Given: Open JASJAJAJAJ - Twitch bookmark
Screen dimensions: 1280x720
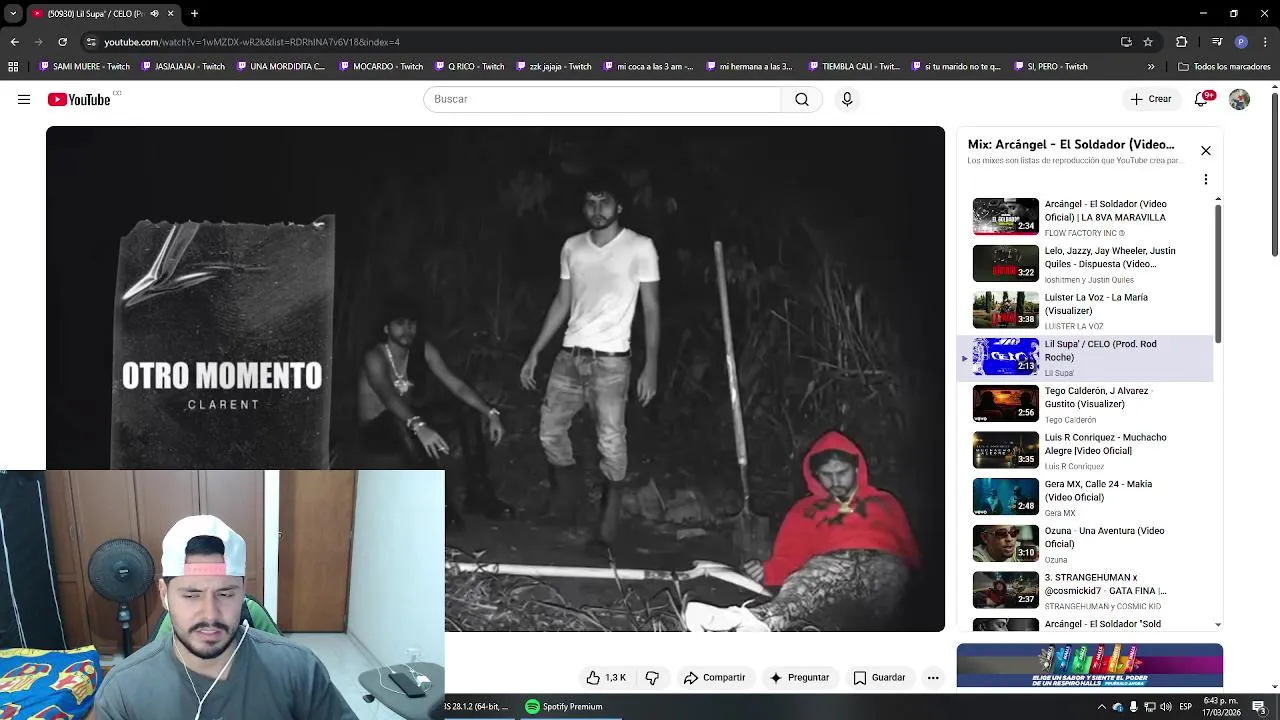Looking at the screenshot, I should [x=184, y=67].
